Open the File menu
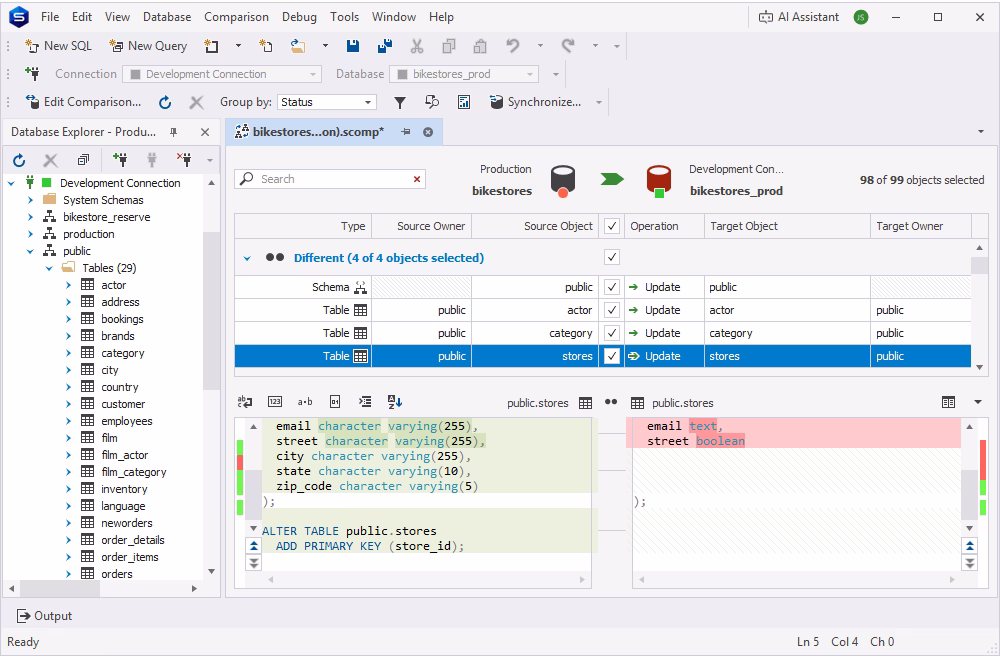The width and height of the screenshot is (1000, 656). click(50, 17)
